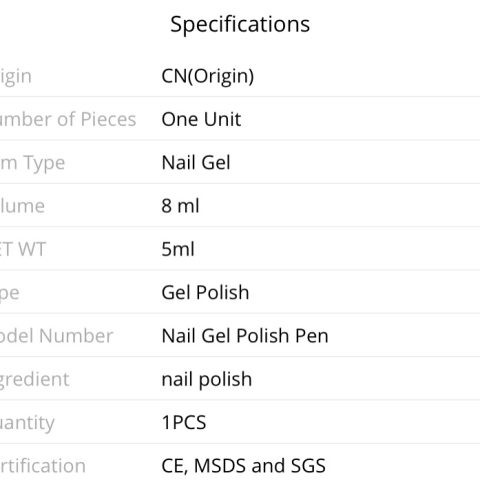Click the Volume label

point(22,206)
